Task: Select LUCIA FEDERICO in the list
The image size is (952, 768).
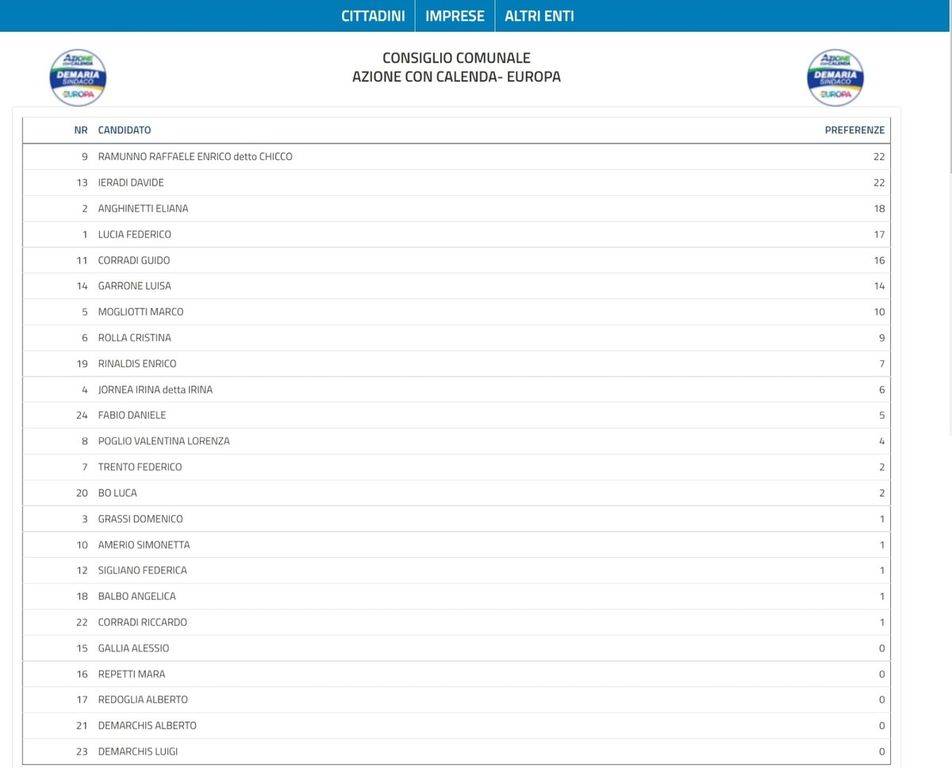Action: (134, 235)
